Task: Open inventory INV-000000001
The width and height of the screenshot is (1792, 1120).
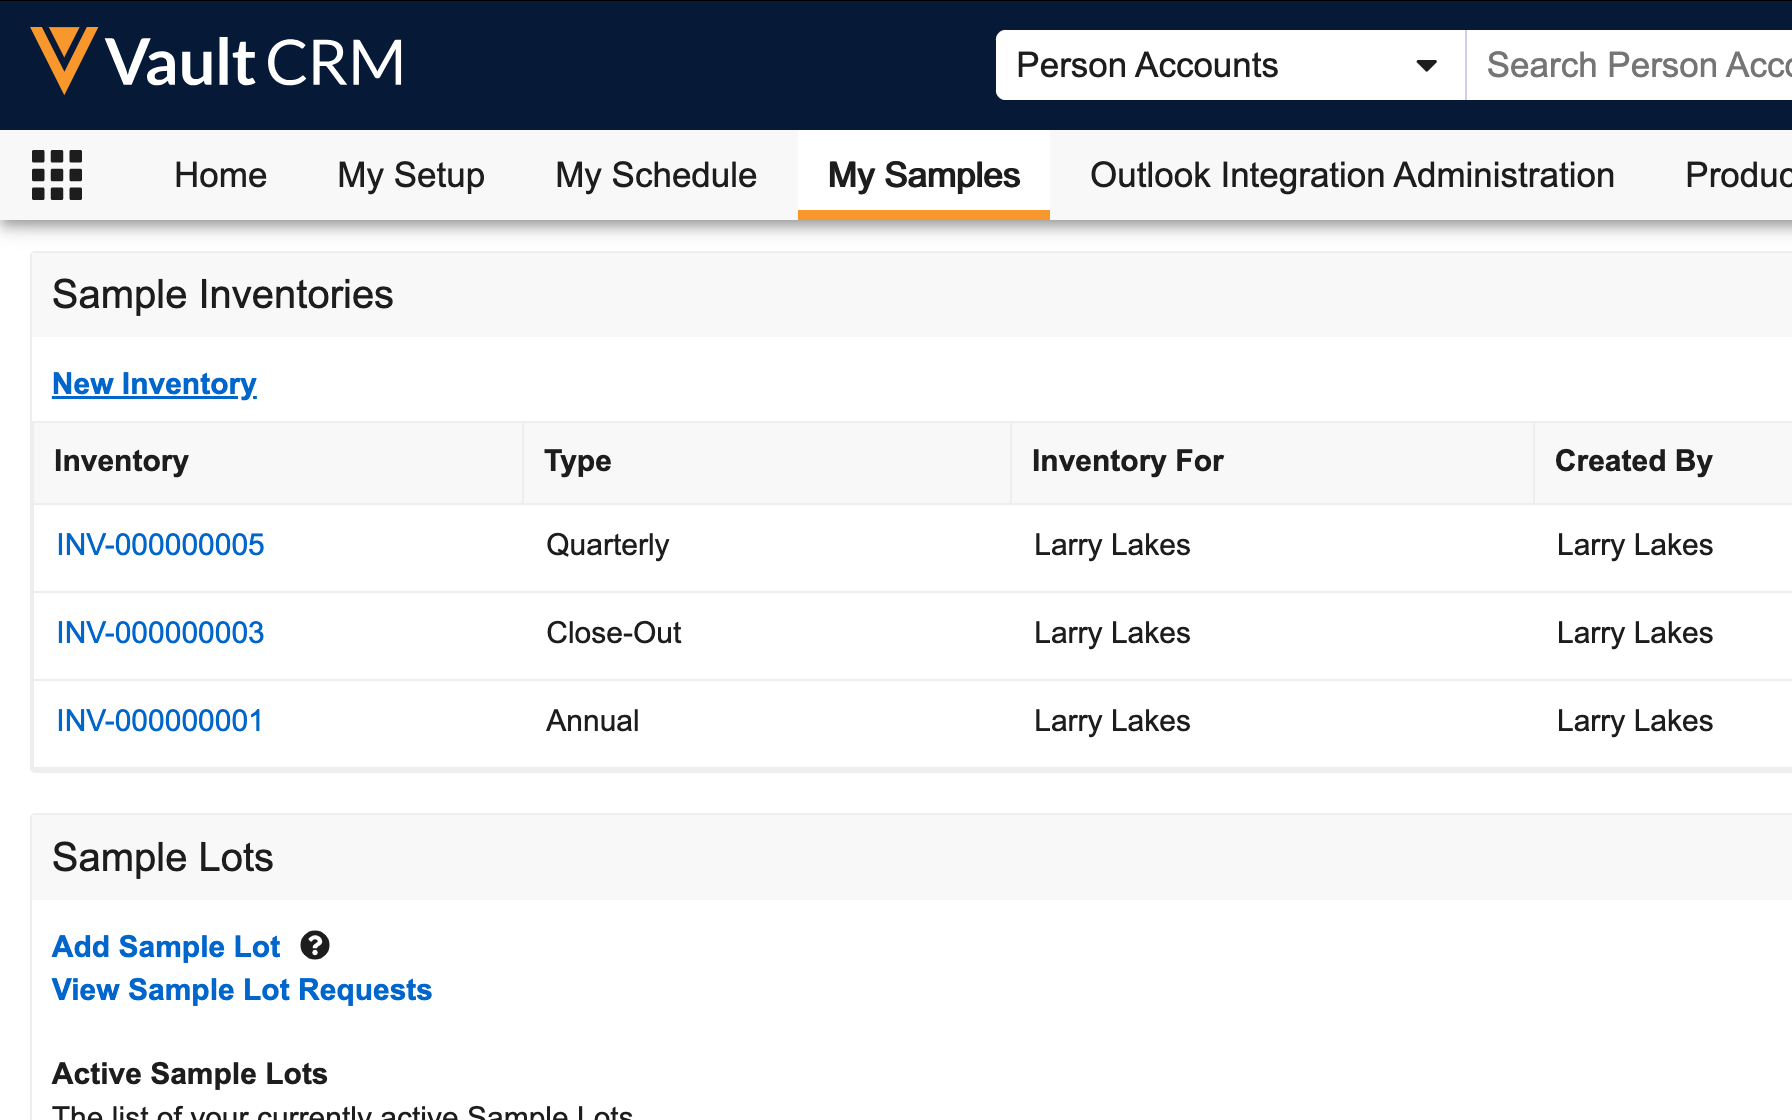Action: pyautogui.click(x=159, y=721)
